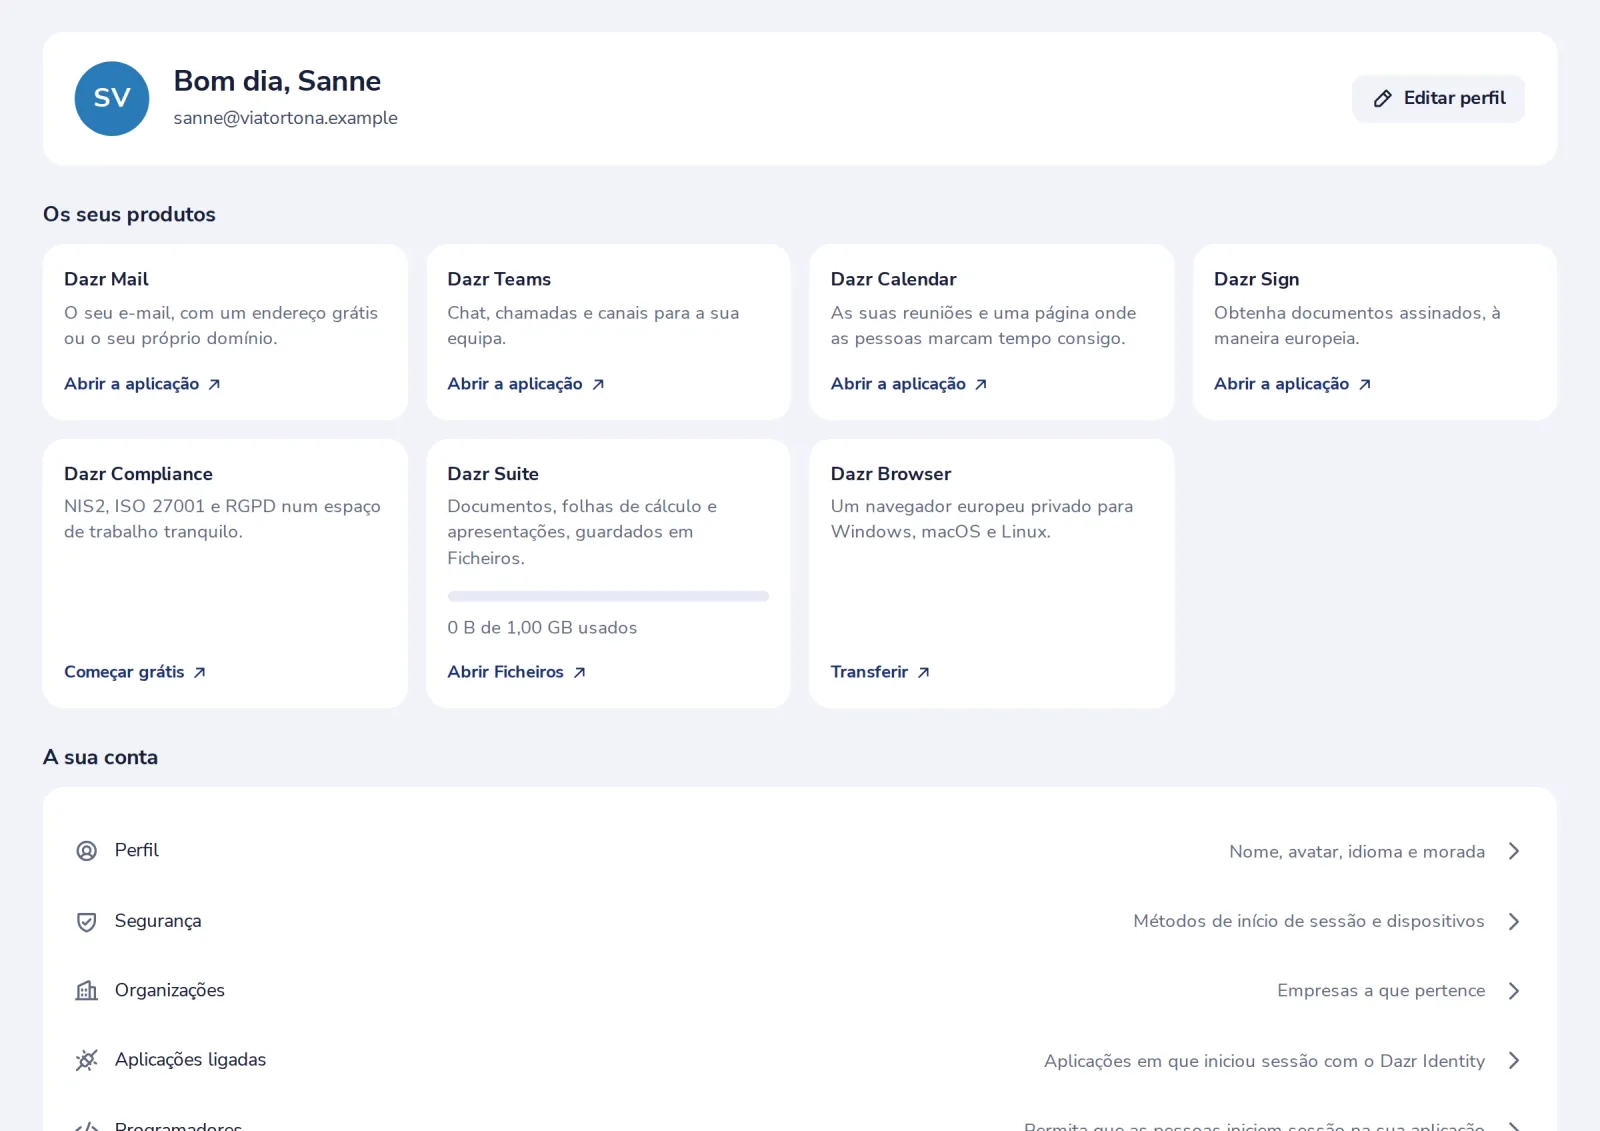
Task: Click the Dazr Teams card title
Action: point(499,279)
